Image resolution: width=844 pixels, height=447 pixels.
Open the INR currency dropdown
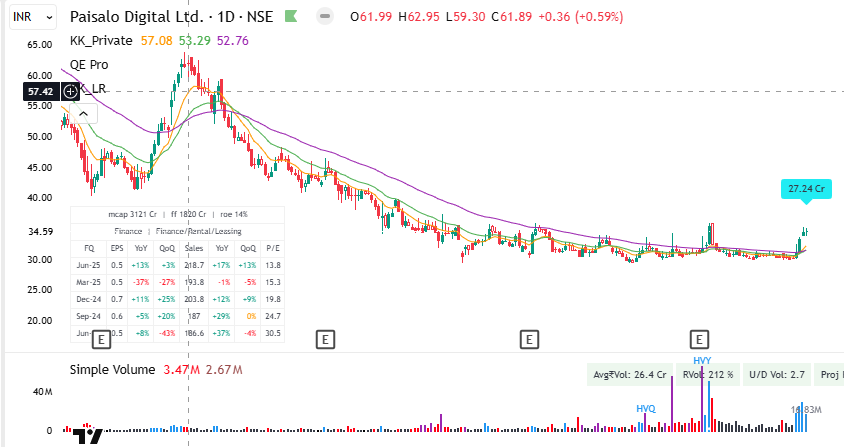point(33,17)
